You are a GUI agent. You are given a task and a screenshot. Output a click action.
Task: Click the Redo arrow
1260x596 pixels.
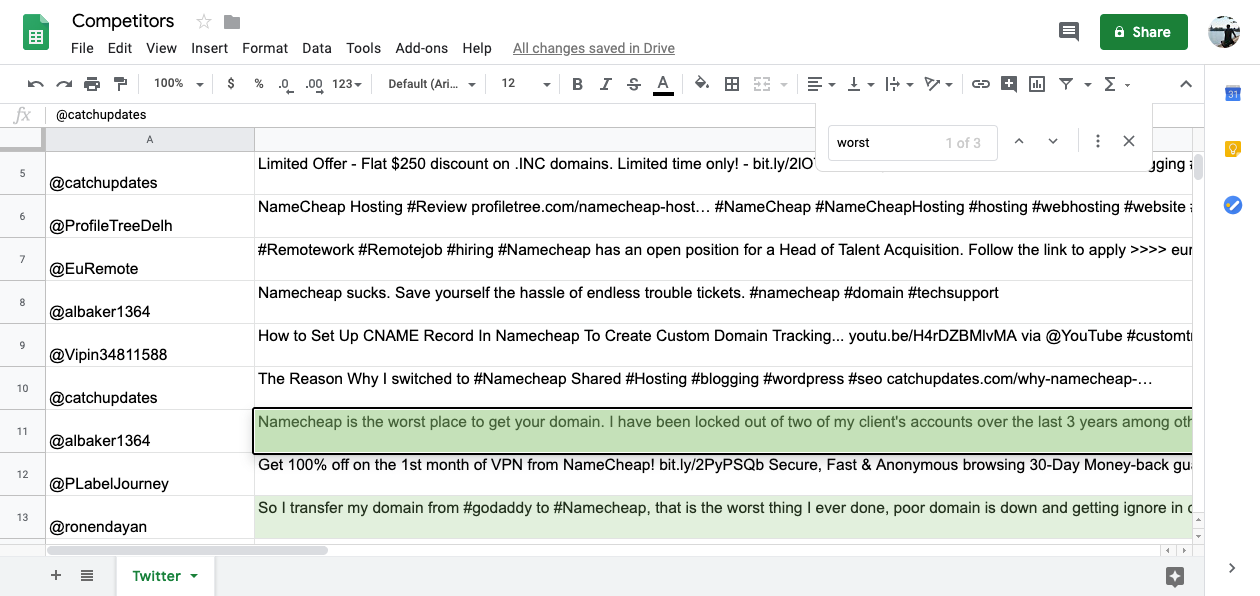[x=64, y=84]
